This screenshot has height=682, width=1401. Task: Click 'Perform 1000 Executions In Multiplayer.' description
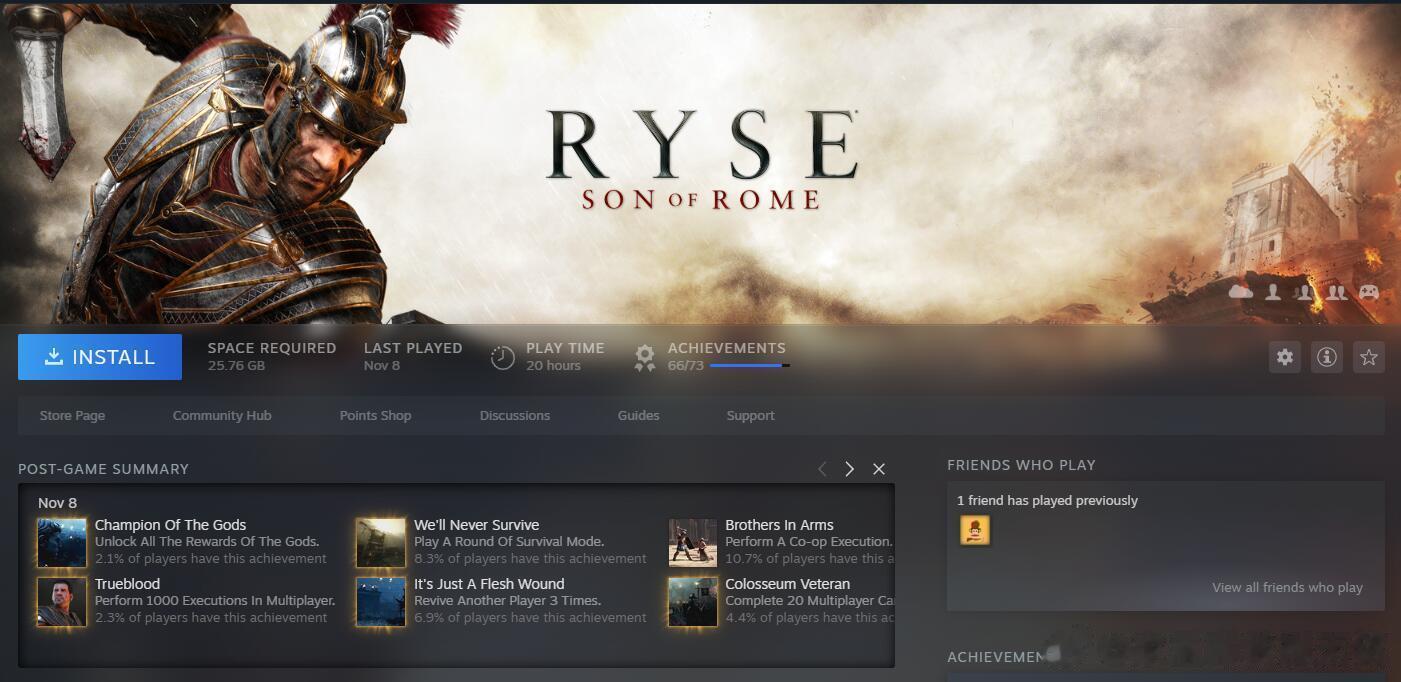tap(215, 601)
